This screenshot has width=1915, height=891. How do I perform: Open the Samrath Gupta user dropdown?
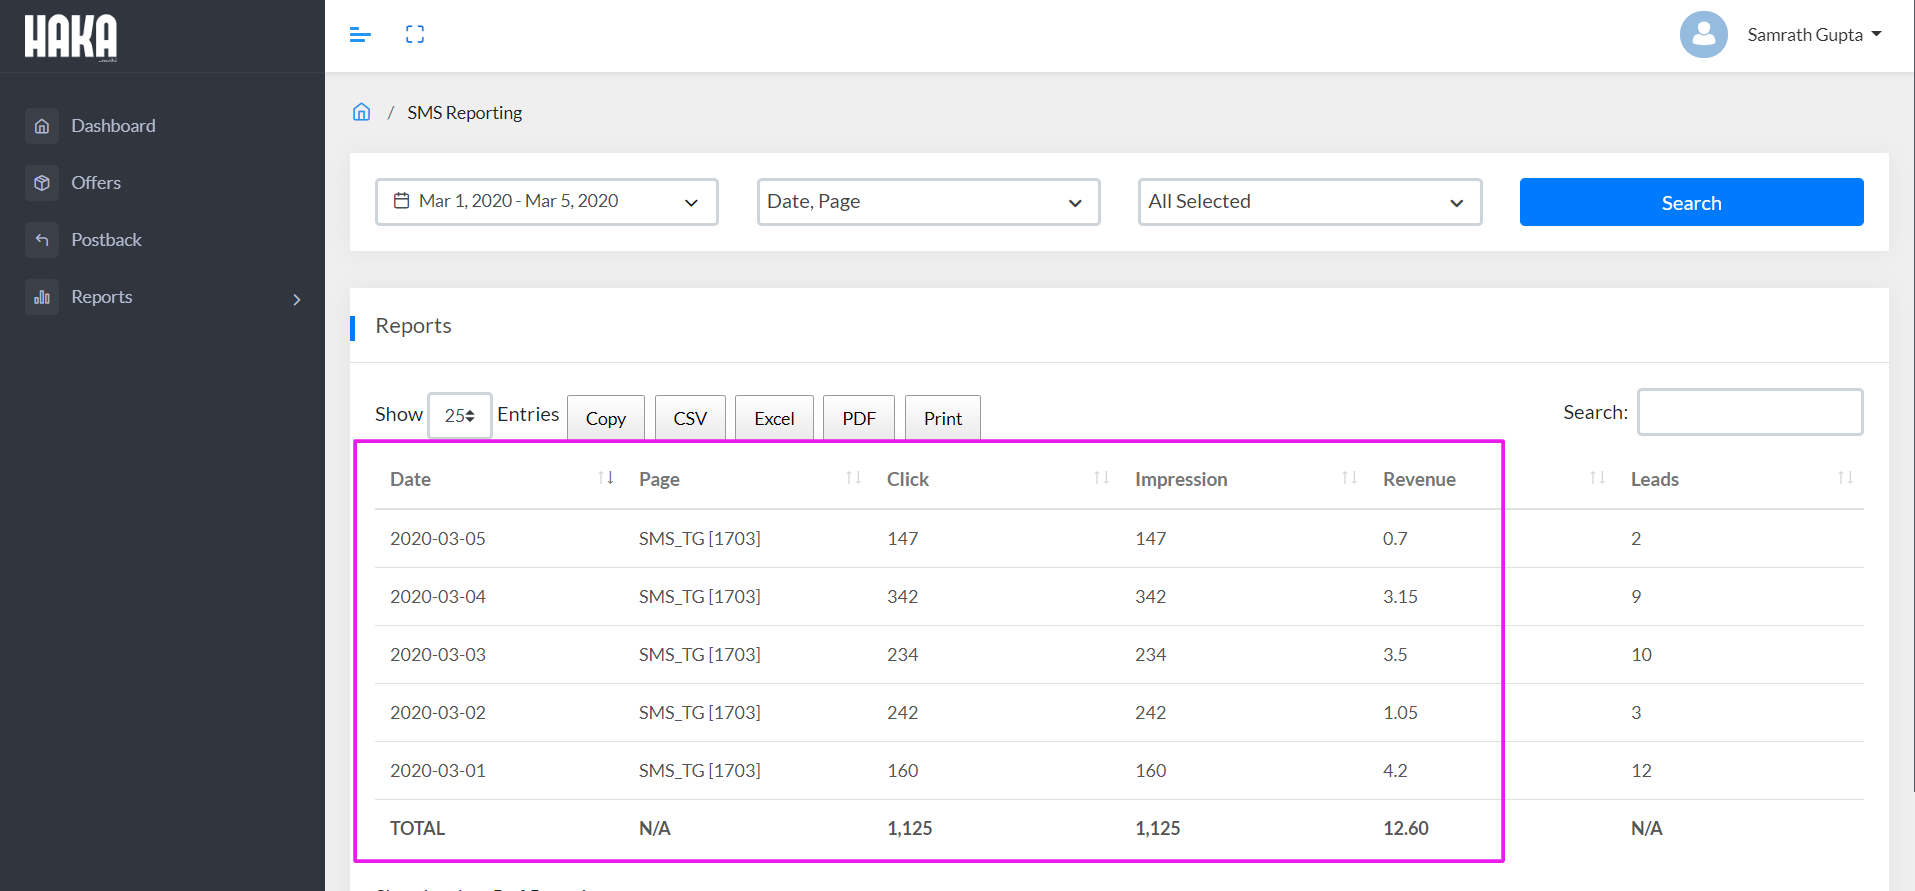pos(1815,35)
